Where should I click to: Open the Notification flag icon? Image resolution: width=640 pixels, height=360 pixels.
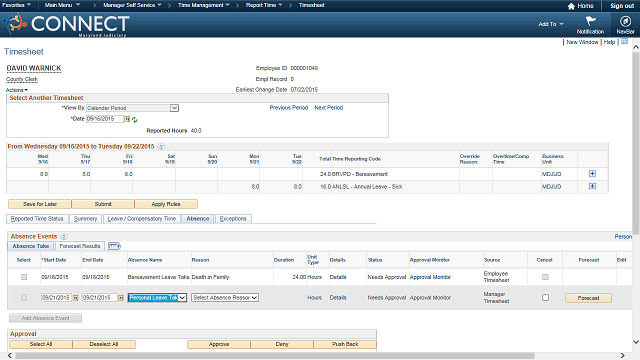(590, 21)
